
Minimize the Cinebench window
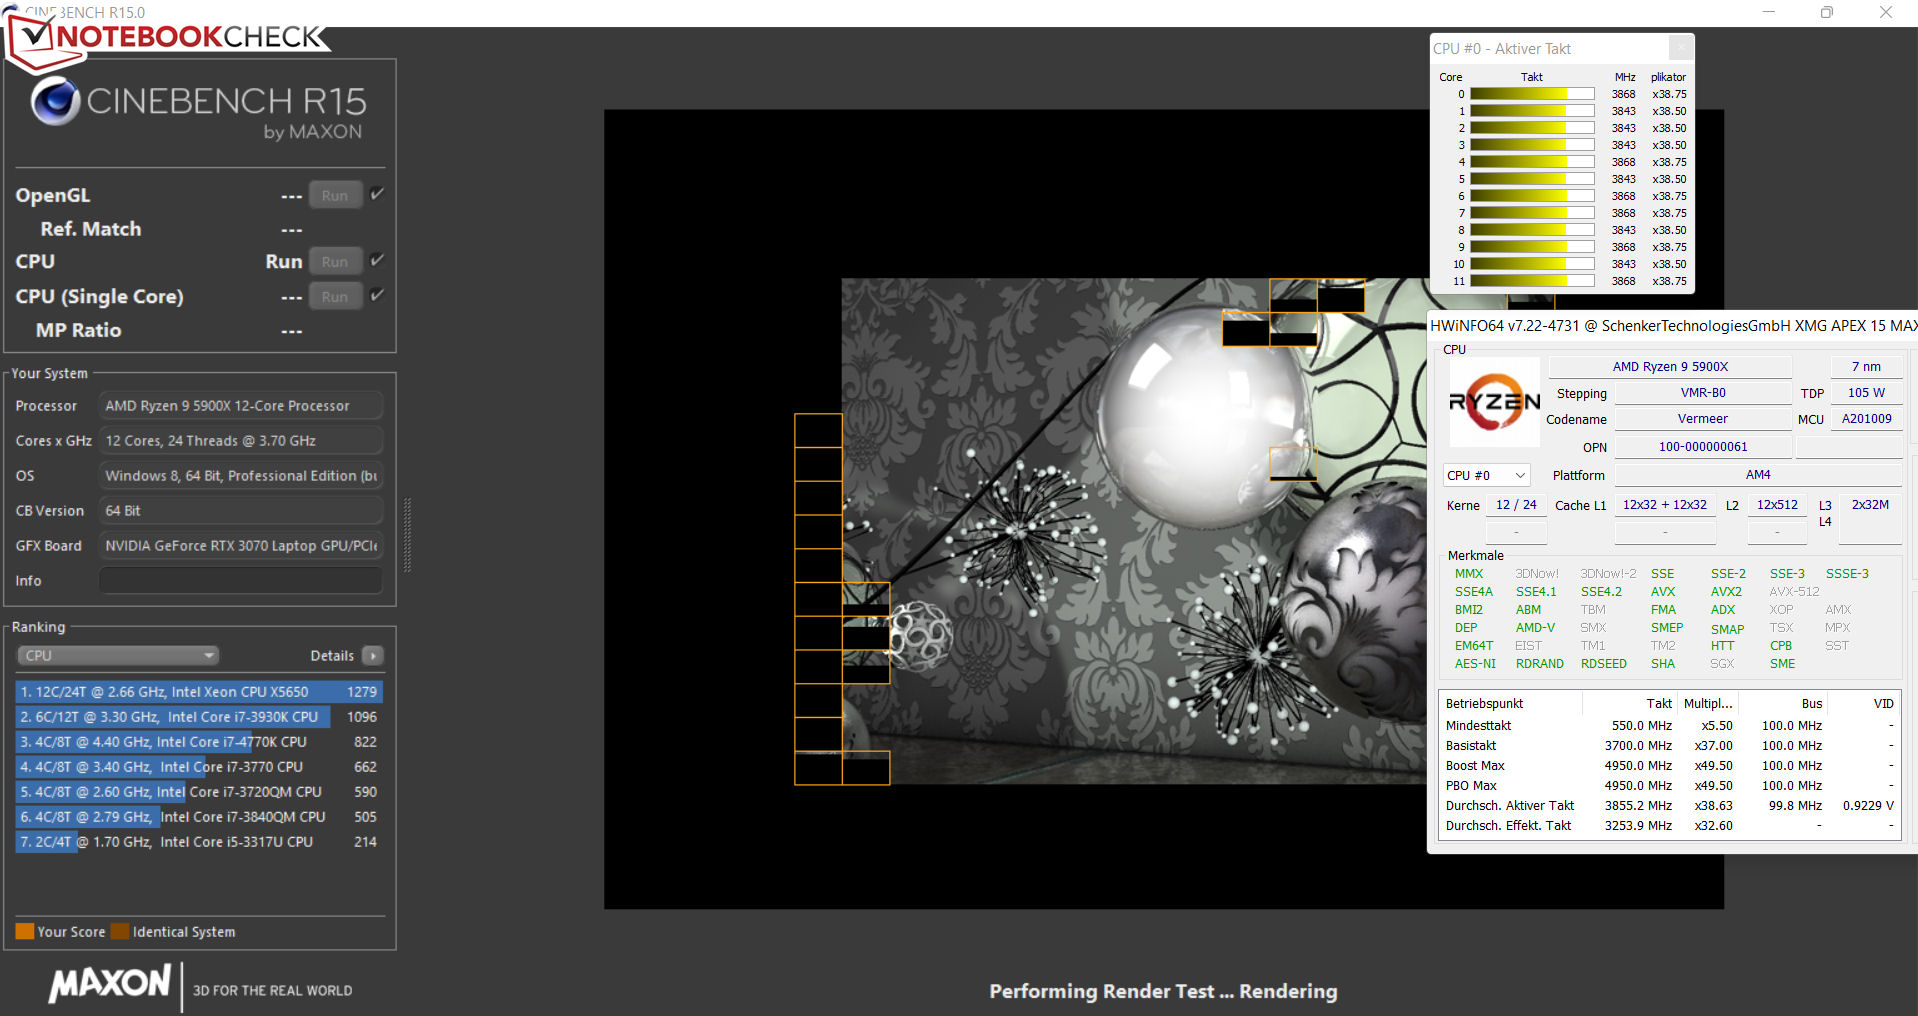point(1769,12)
